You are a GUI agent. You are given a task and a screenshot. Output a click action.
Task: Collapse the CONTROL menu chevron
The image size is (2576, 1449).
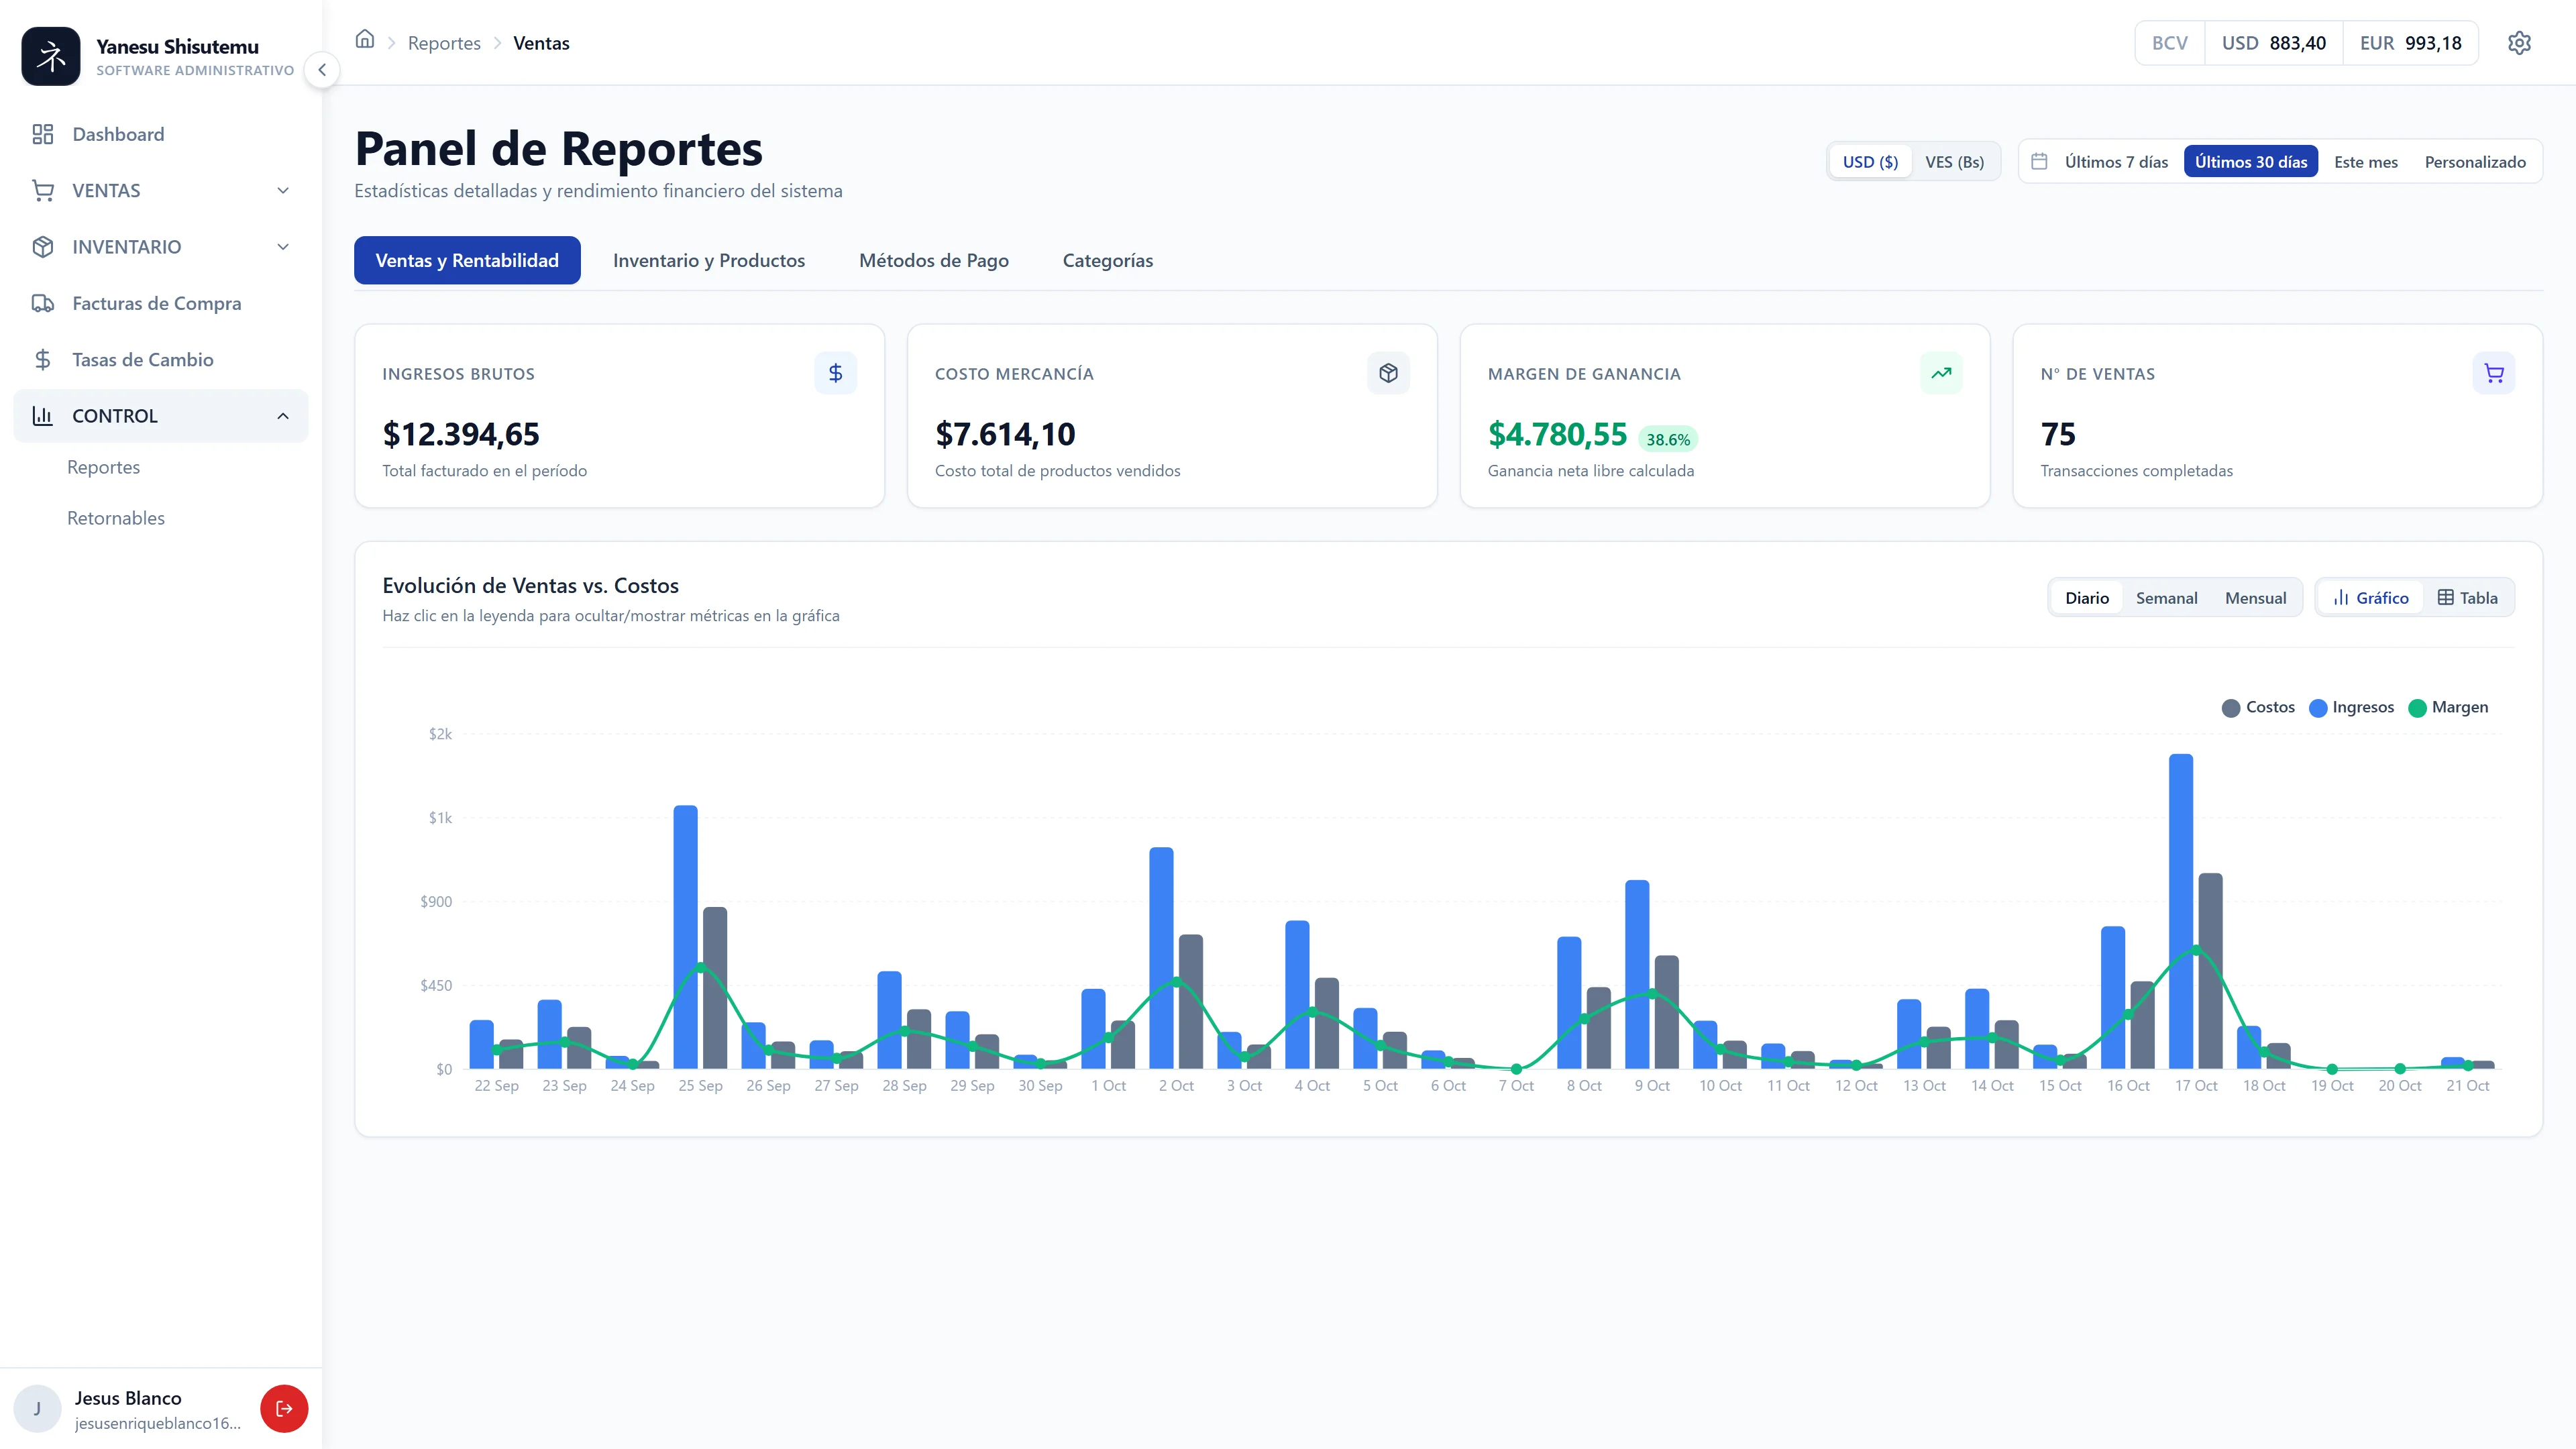pyautogui.click(x=283, y=416)
